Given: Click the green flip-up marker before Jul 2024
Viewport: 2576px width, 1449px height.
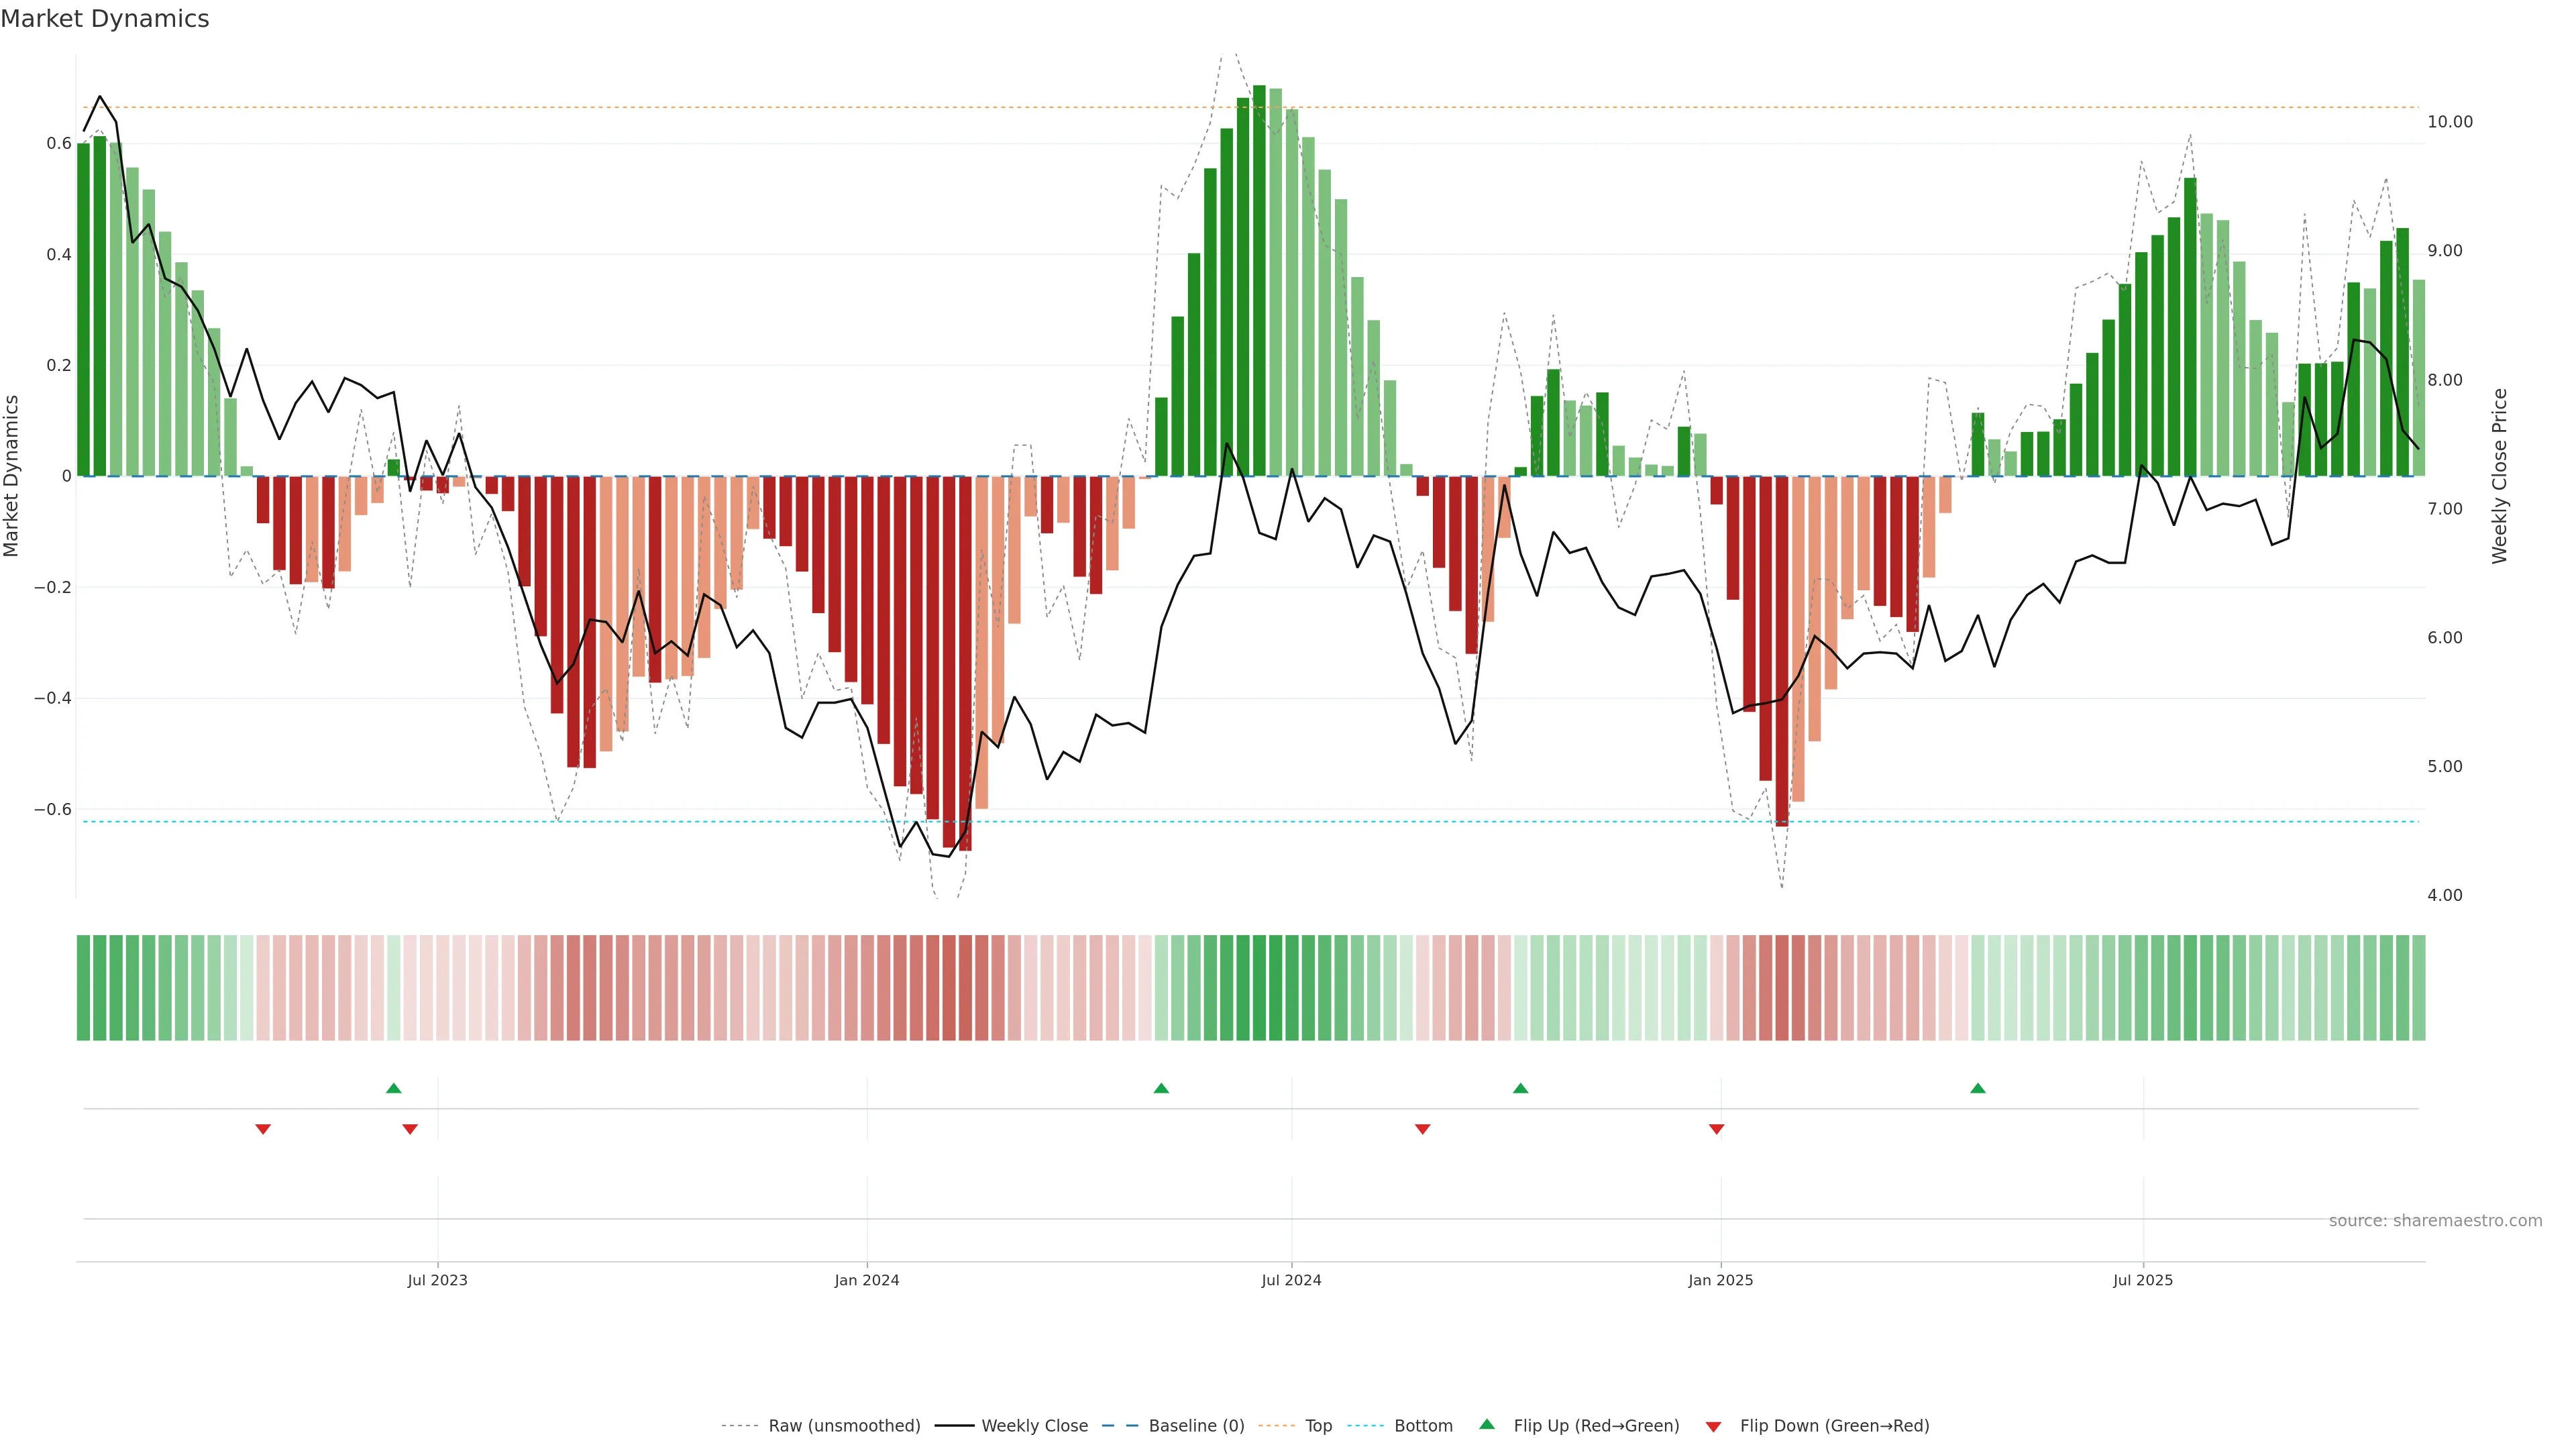Looking at the screenshot, I should [x=1161, y=1088].
